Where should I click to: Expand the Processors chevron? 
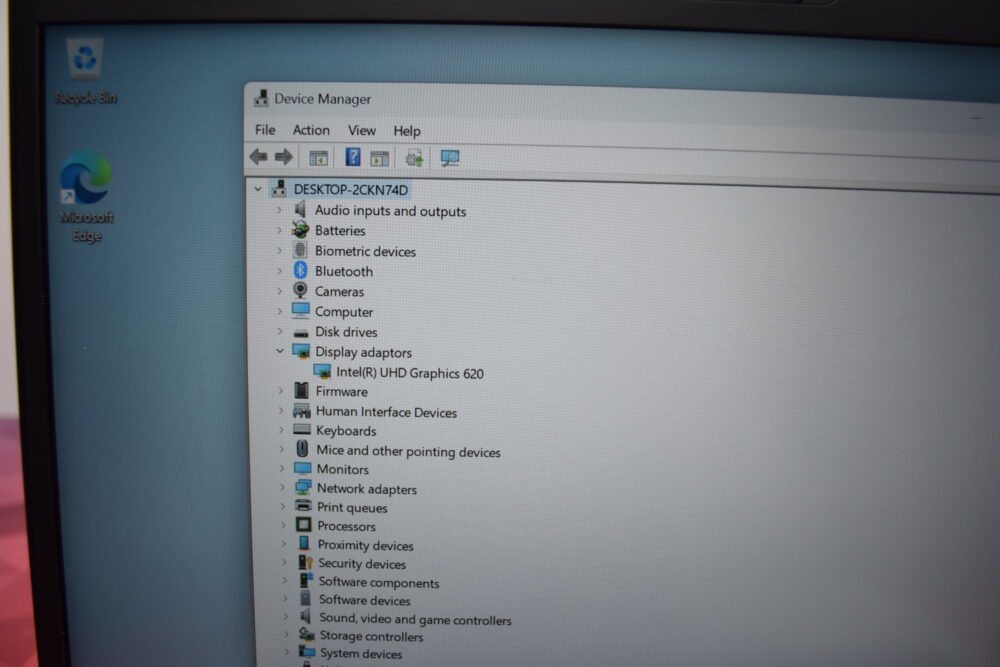point(283,525)
